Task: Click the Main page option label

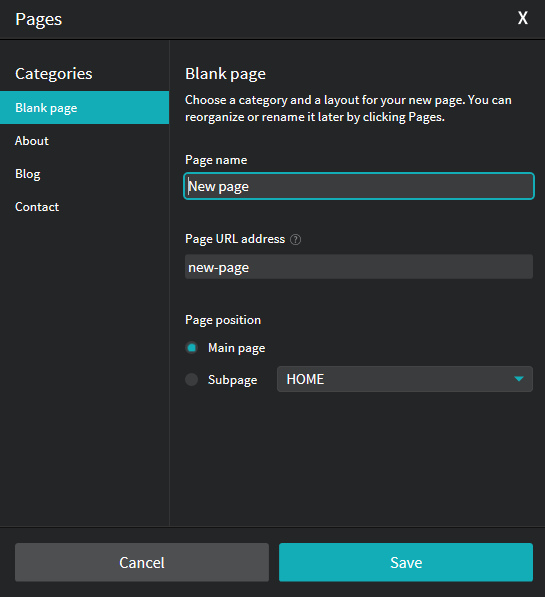Action: pyautogui.click(x=237, y=348)
